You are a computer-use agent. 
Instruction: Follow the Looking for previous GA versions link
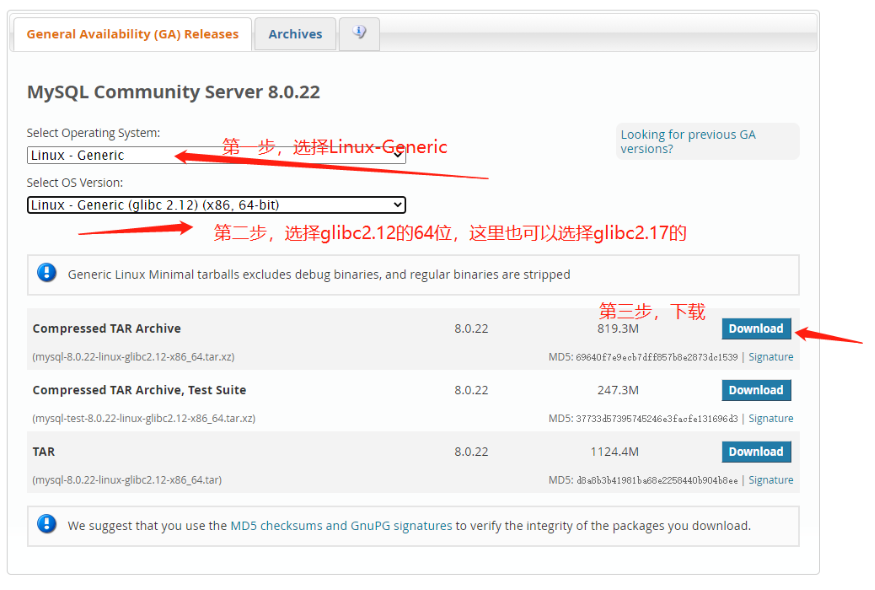click(x=688, y=142)
